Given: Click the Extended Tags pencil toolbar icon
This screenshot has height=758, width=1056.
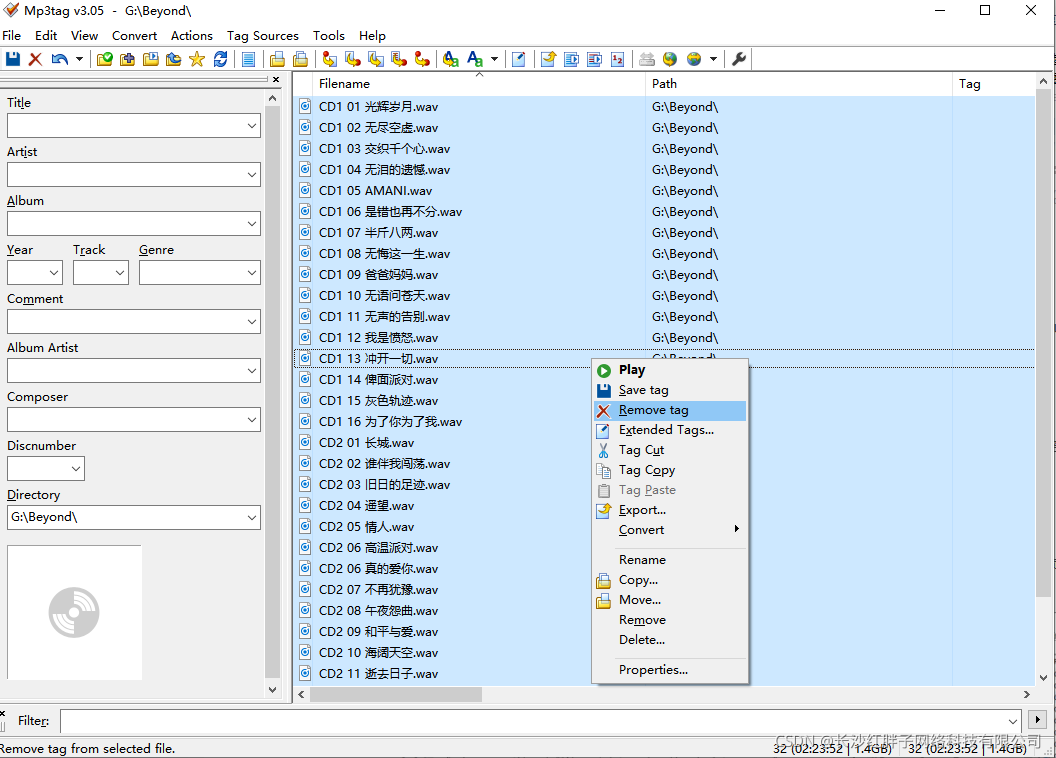Looking at the screenshot, I should pyautogui.click(x=519, y=59).
